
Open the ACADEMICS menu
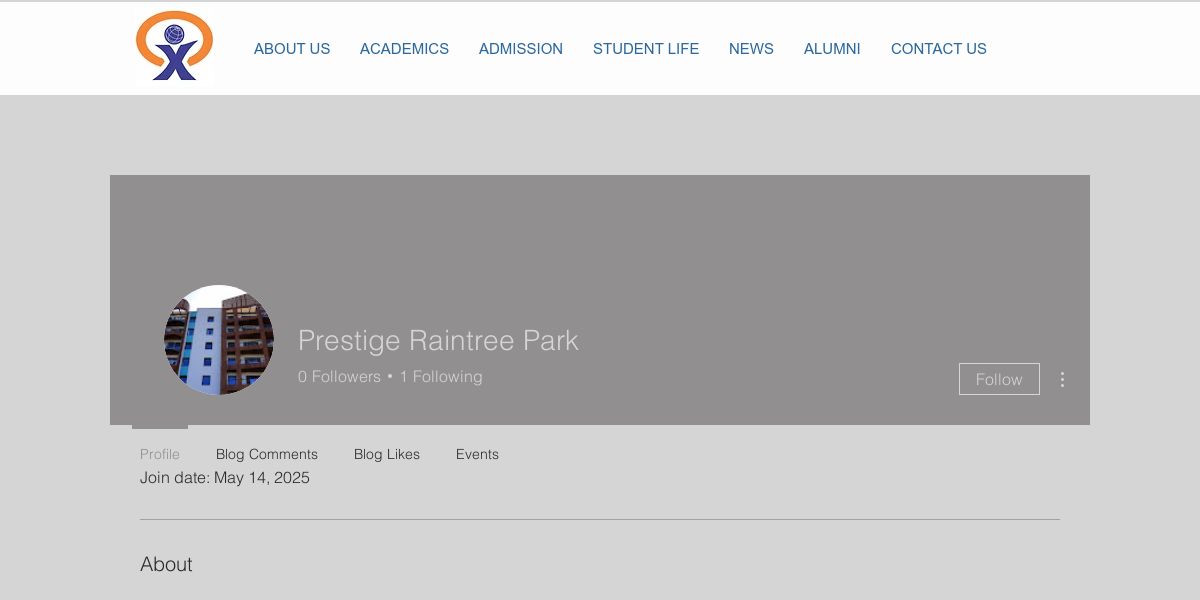pyautogui.click(x=404, y=49)
